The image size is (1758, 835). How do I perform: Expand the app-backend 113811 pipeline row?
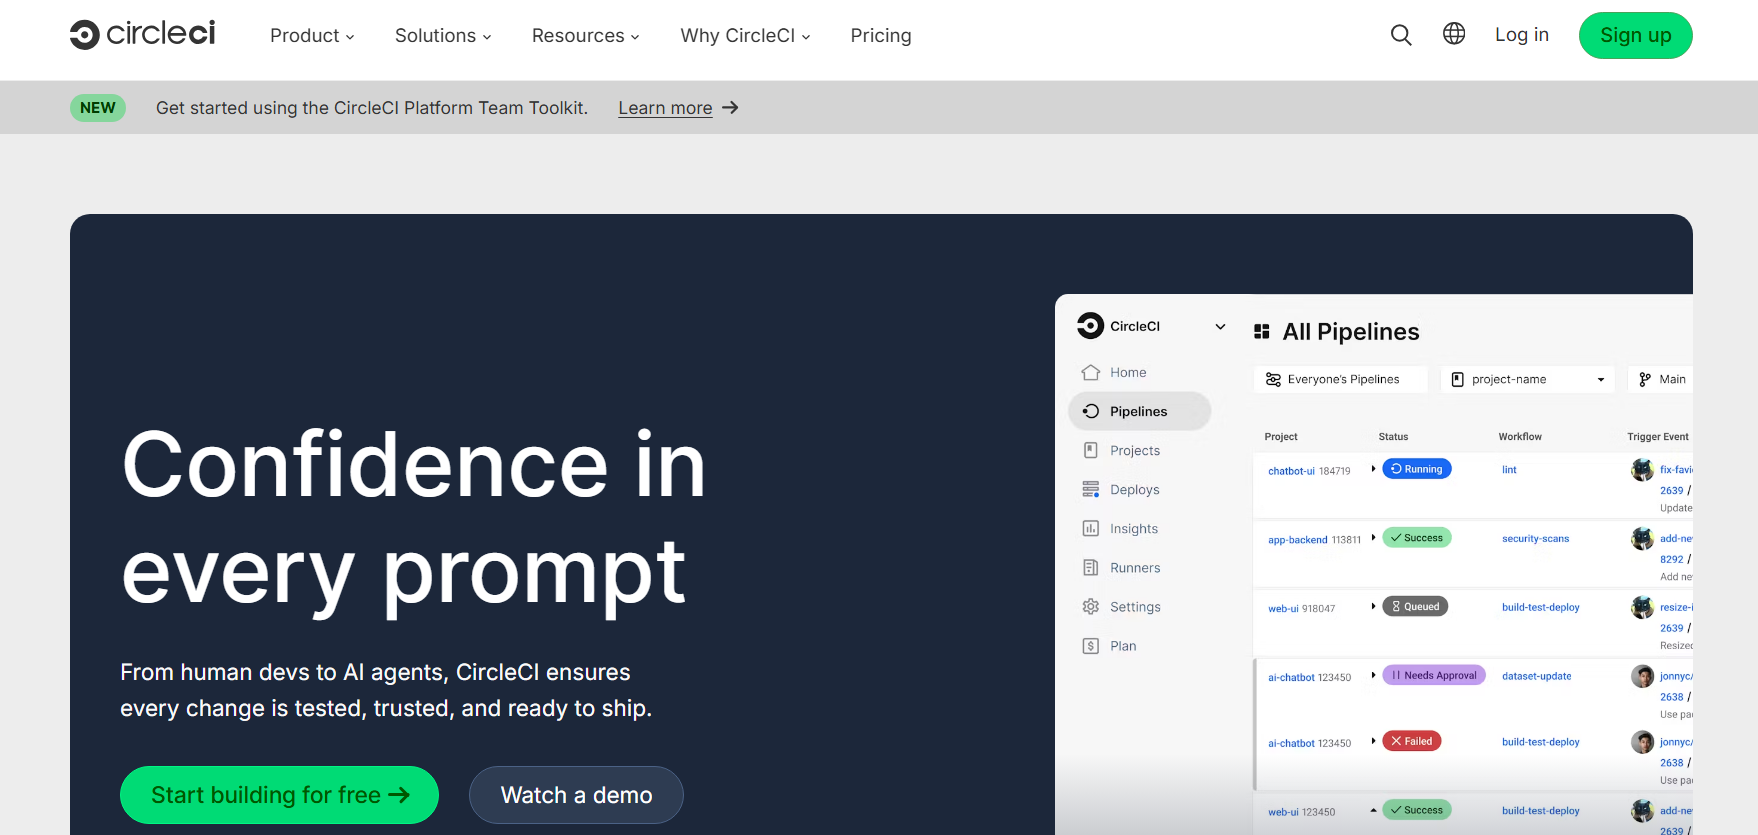[x=1373, y=537]
